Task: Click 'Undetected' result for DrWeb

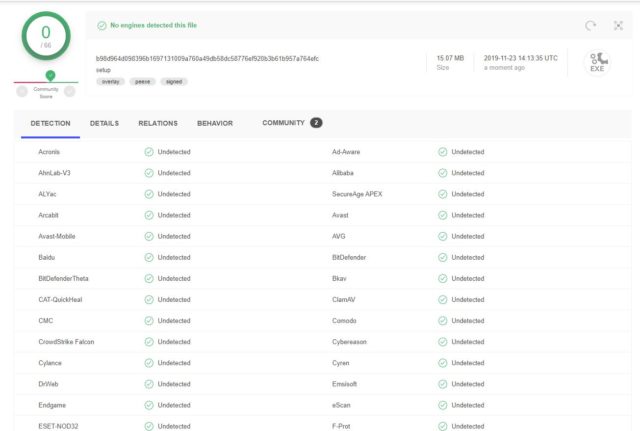Action: (x=174, y=384)
